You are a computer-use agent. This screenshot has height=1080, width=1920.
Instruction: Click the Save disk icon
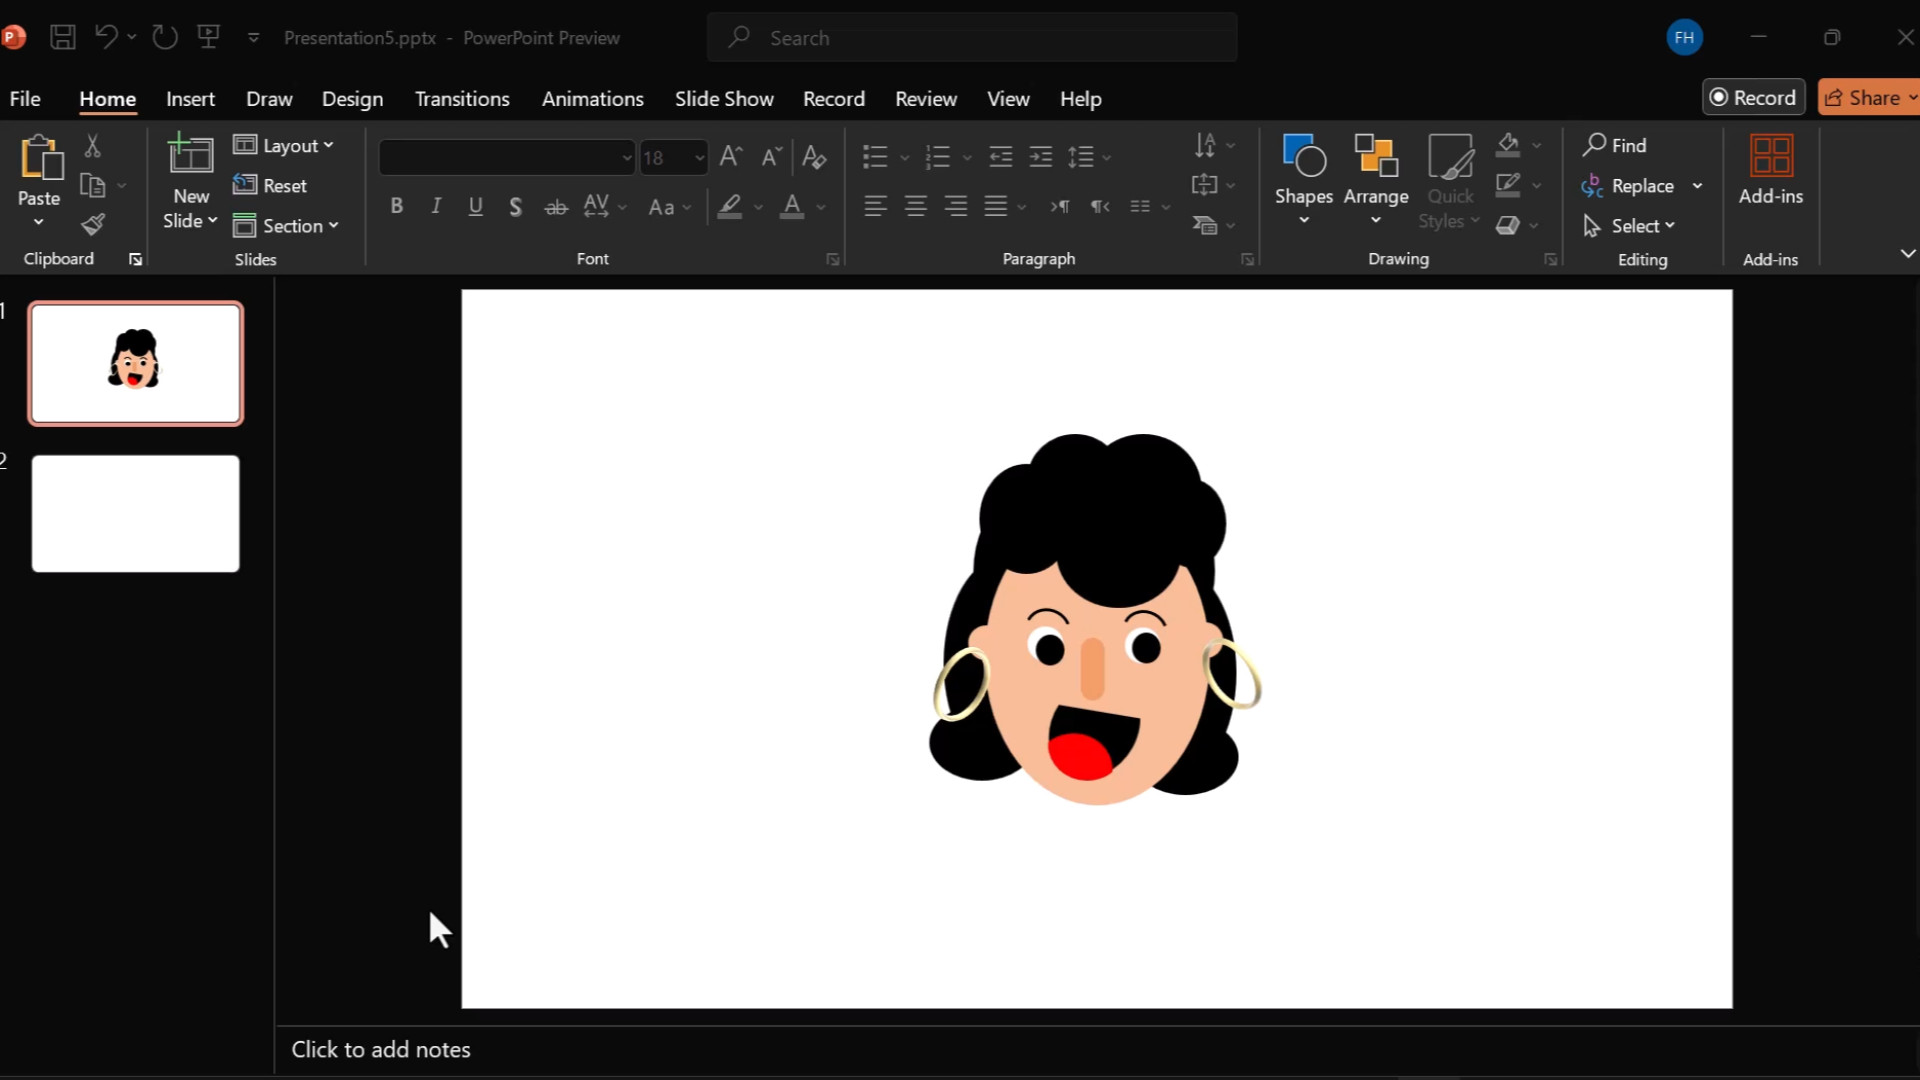click(63, 38)
